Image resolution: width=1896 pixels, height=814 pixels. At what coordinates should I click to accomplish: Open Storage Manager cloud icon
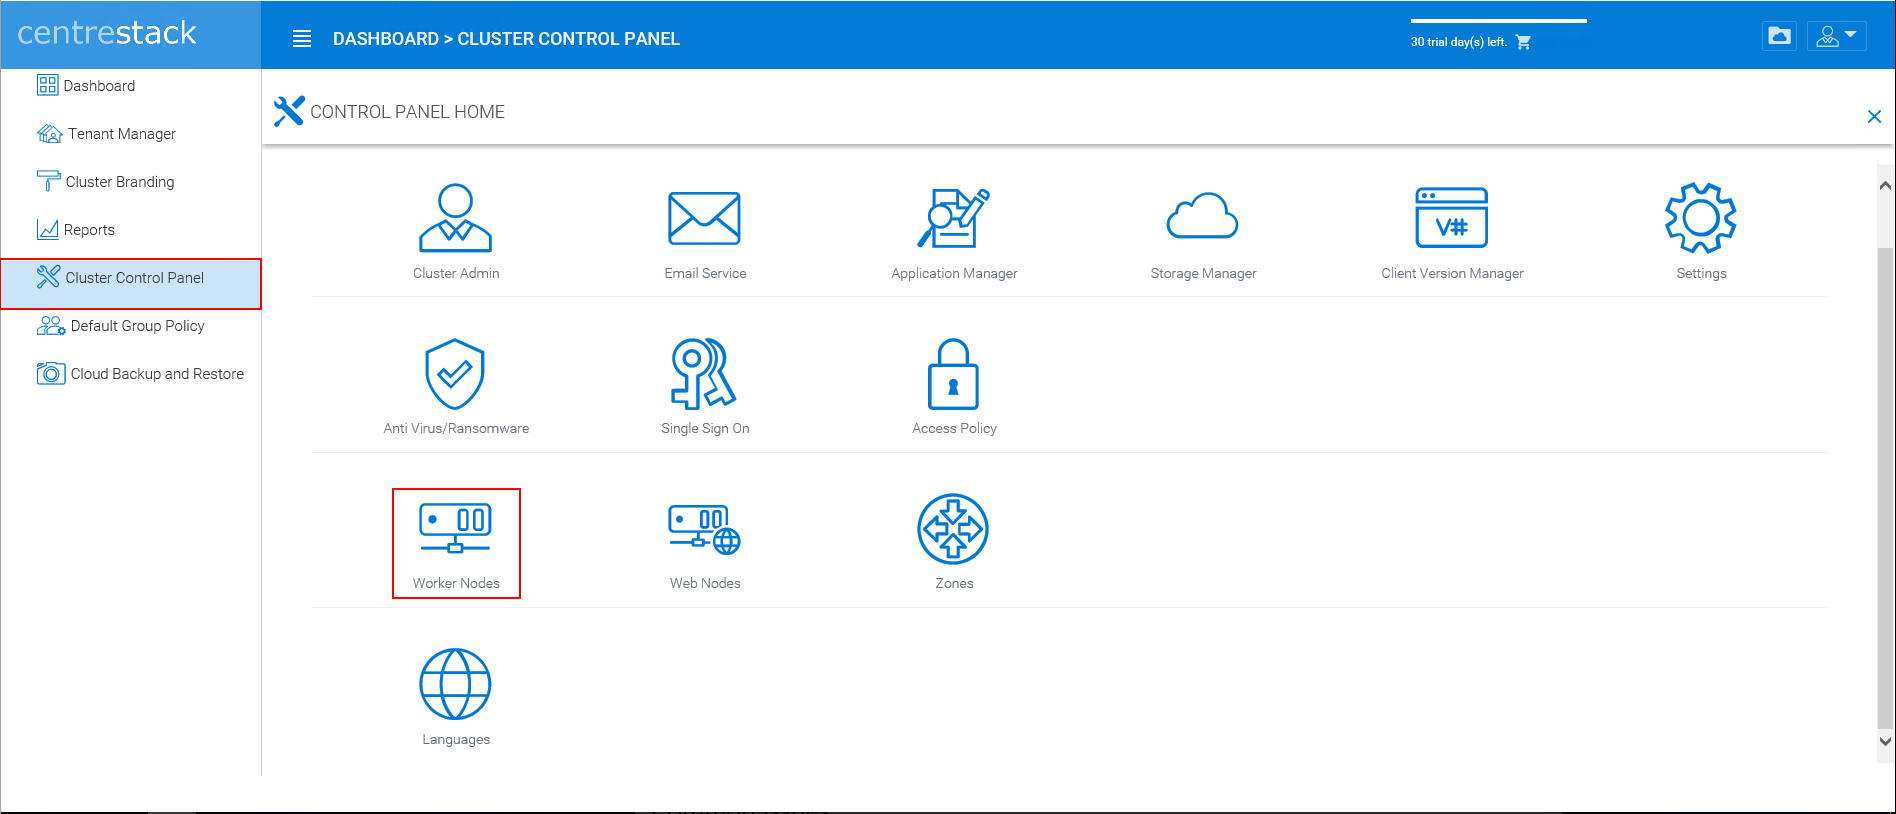pos(1202,216)
